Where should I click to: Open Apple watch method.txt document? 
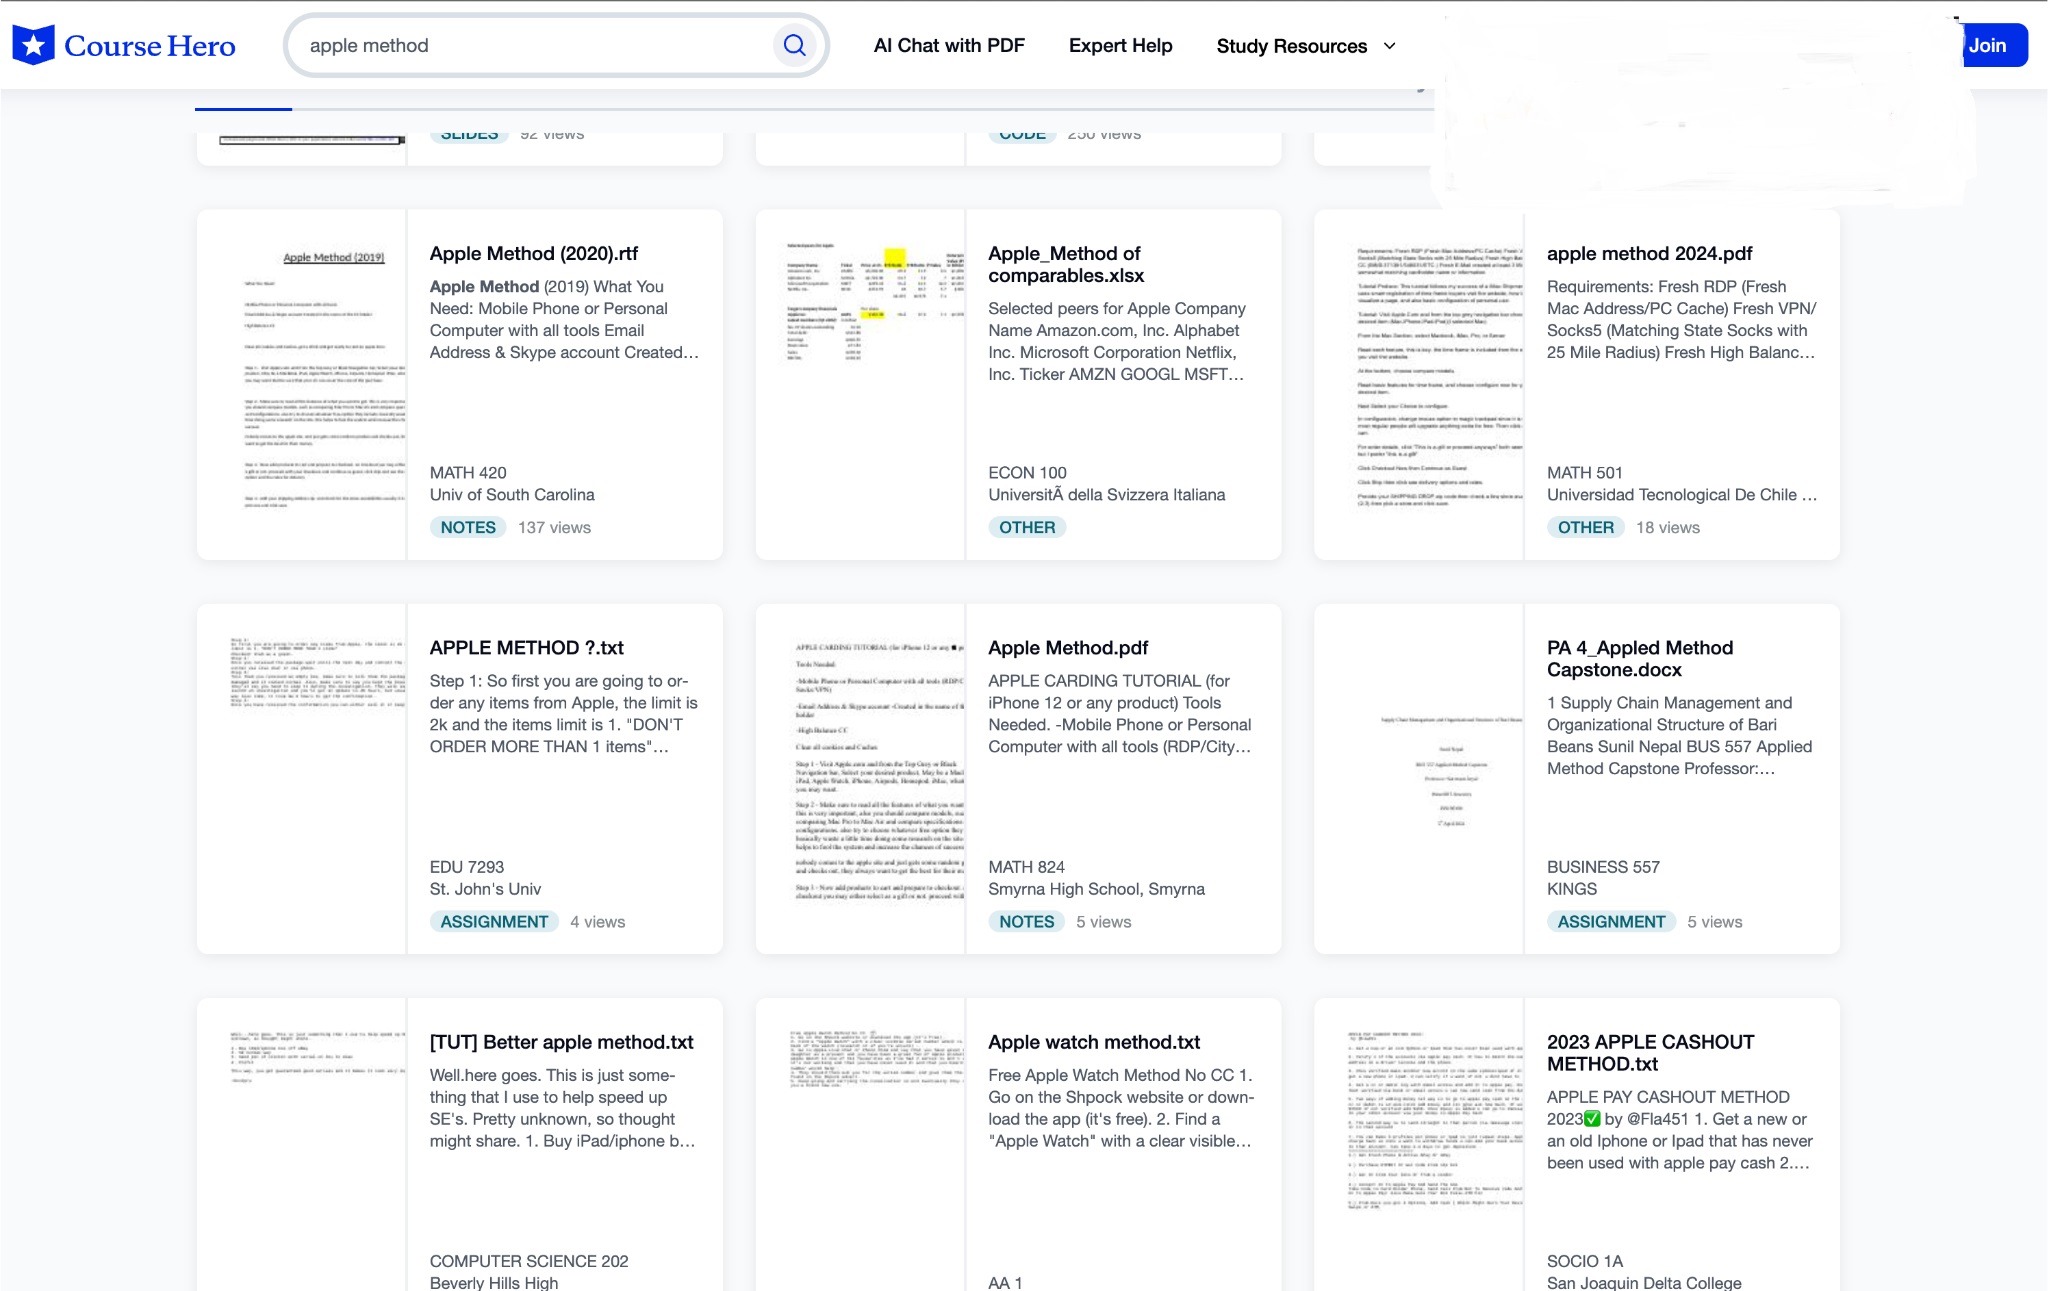tap(1093, 1042)
